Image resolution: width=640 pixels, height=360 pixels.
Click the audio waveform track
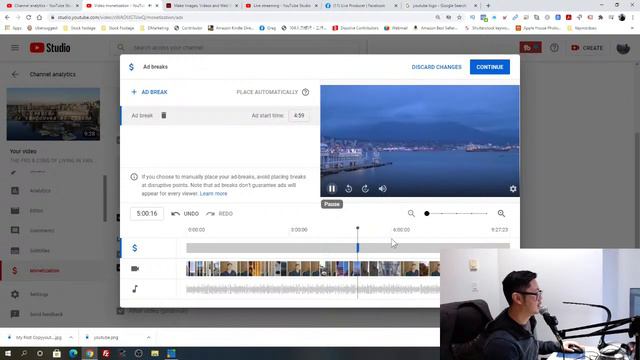(313, 289)
